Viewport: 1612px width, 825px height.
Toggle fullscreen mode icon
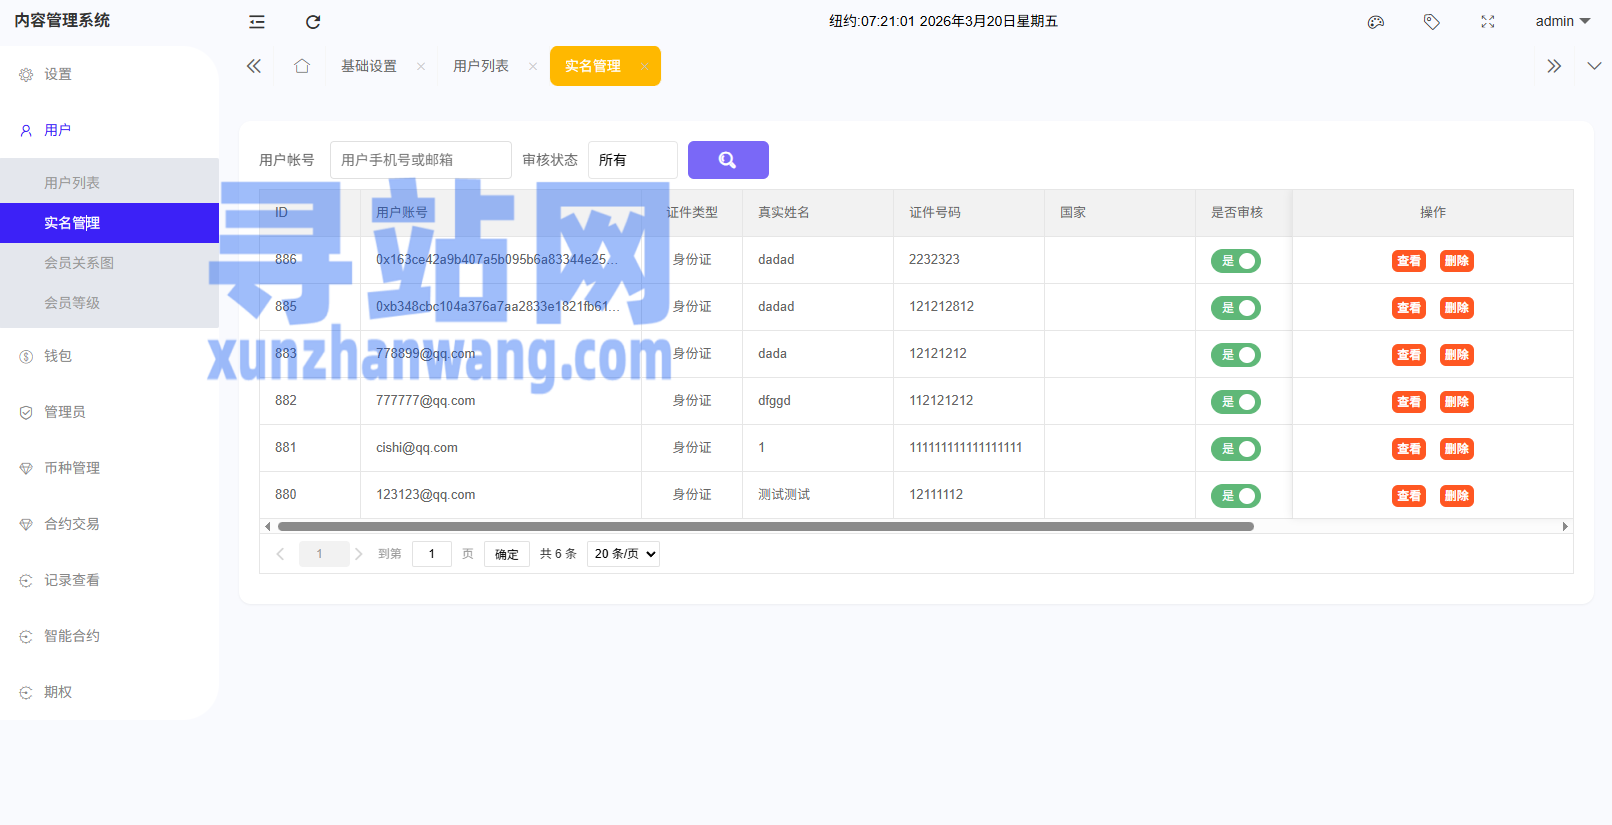1488,22
